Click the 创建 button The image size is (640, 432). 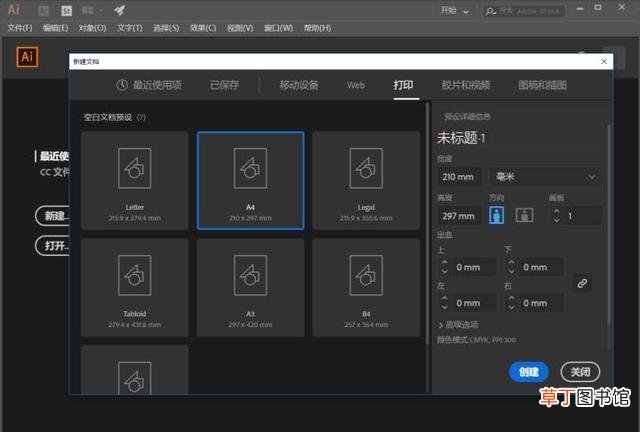click(529, 372)
